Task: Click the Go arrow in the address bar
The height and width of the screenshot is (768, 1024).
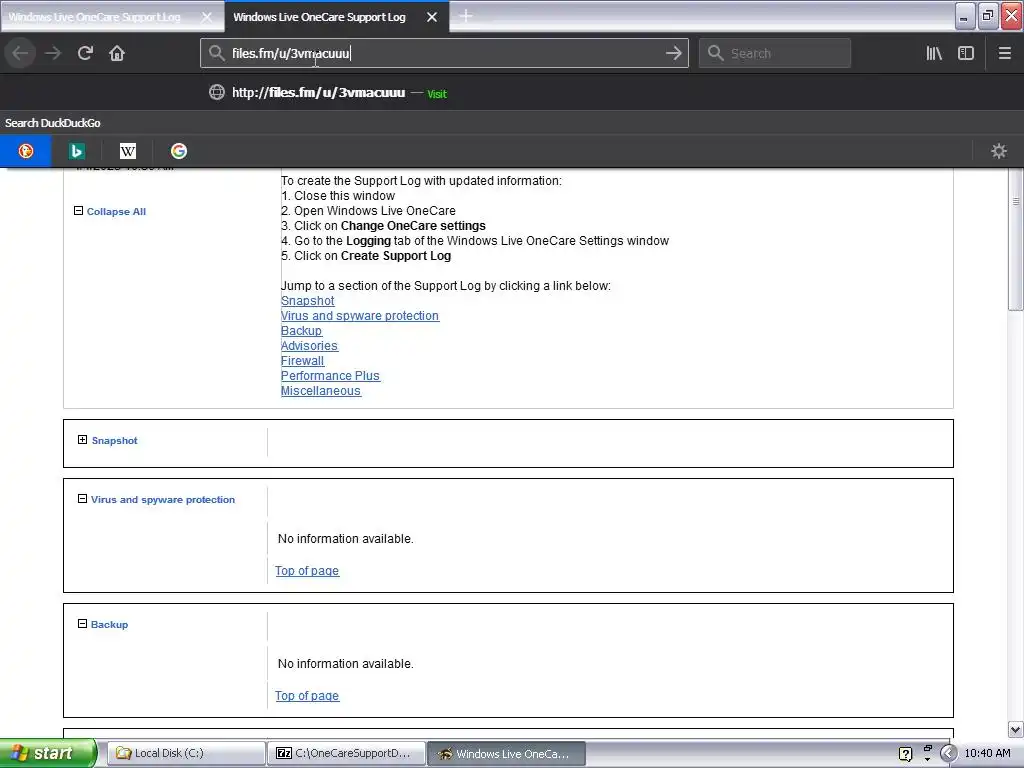Action: [x=673, y=53]
